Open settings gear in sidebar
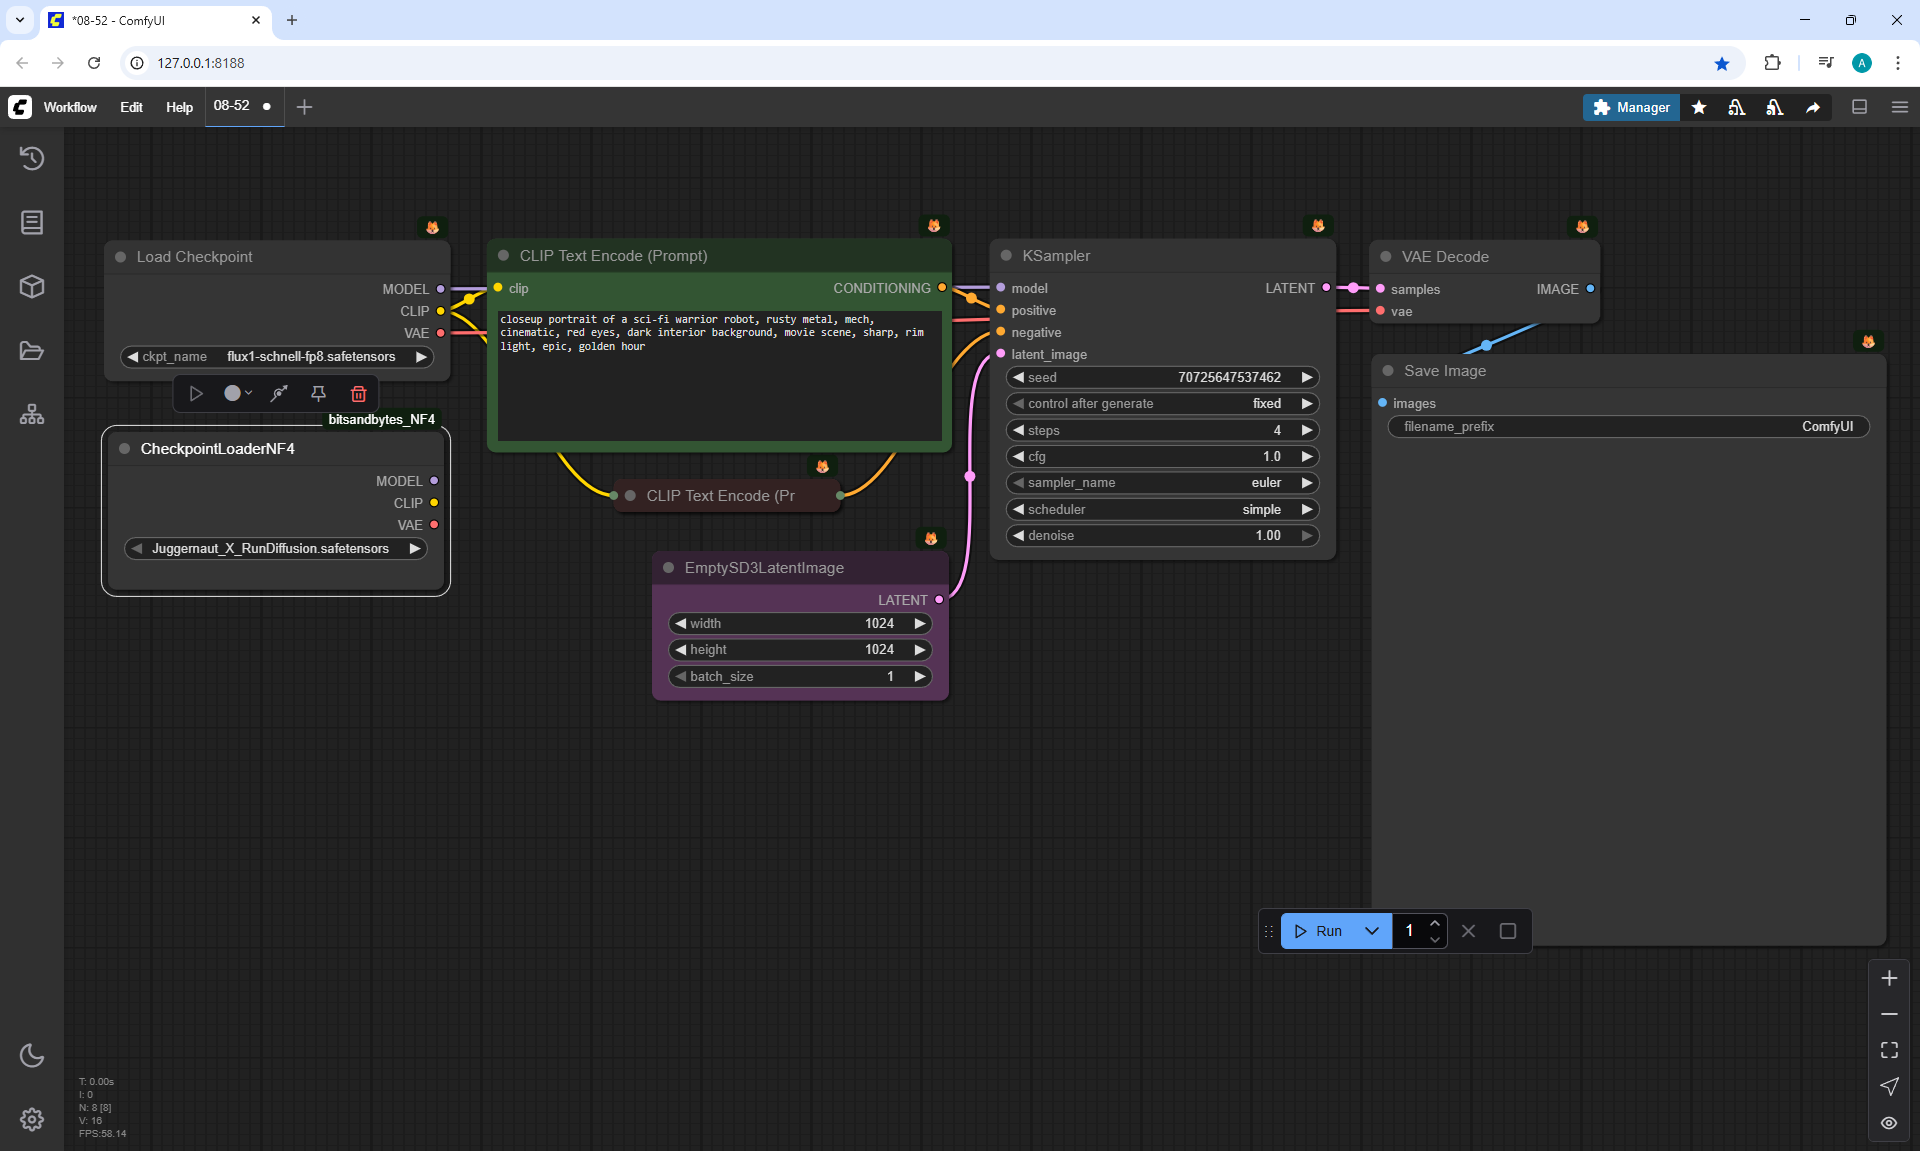Image resolution: width=1920 pixels, height=1151 pixels. pos(32,1119)
